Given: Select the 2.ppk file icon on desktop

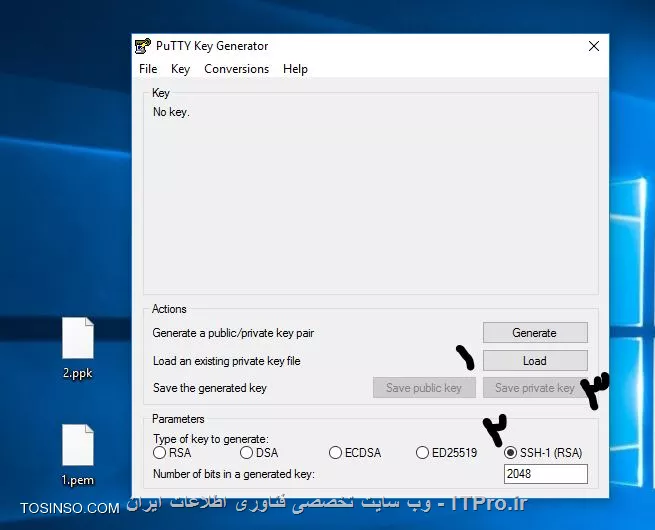Looking at the screenshot, I should point(78,338).
